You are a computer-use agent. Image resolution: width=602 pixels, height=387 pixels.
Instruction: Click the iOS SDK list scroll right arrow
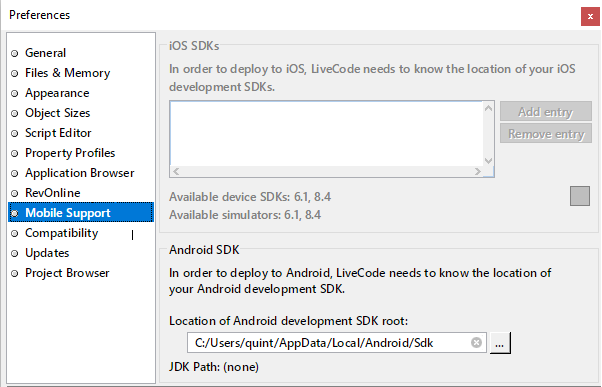pos(478,172)
